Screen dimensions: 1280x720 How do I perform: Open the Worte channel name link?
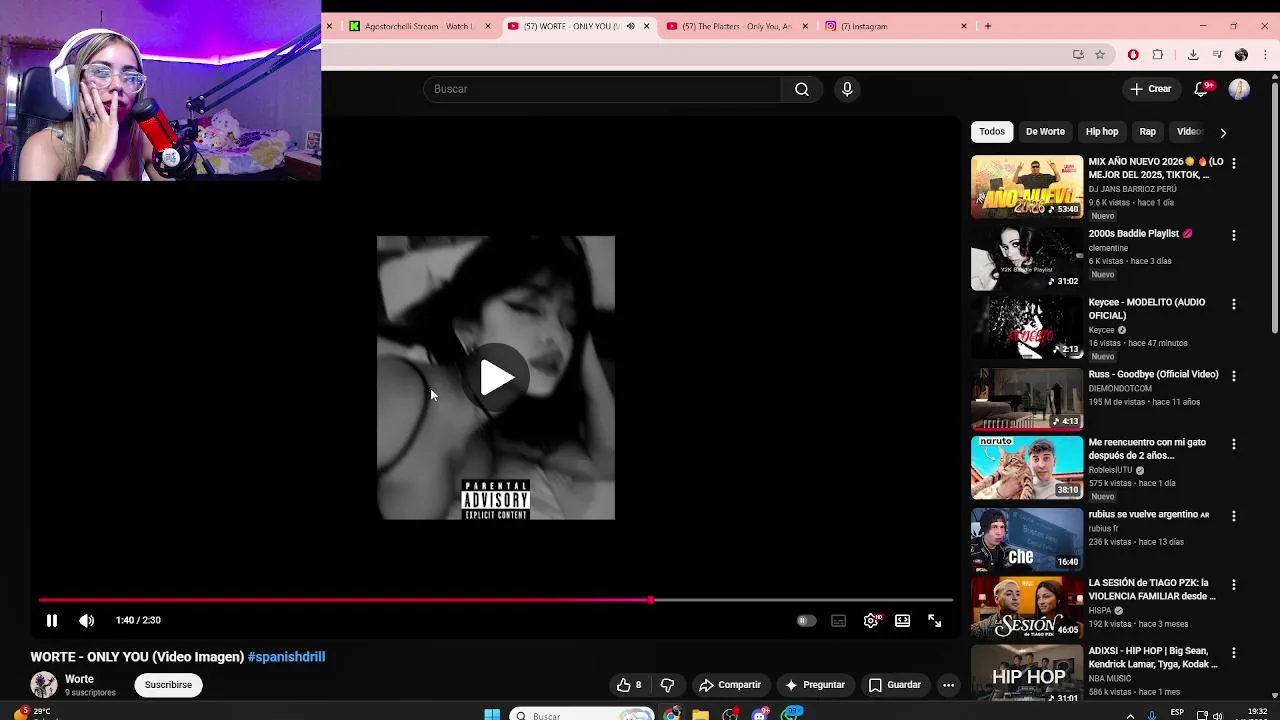[x=79, y=679]
